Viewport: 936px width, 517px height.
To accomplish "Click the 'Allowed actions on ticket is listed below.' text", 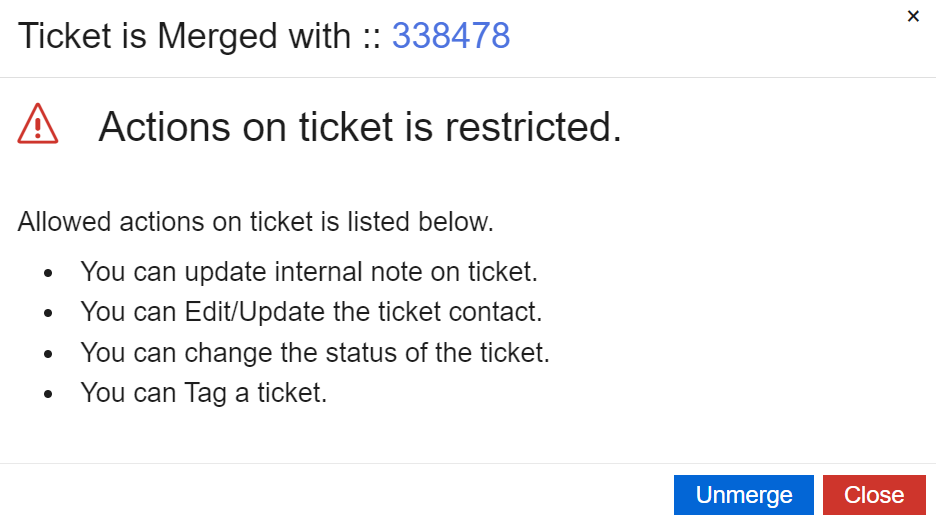I will pos(255,222).
